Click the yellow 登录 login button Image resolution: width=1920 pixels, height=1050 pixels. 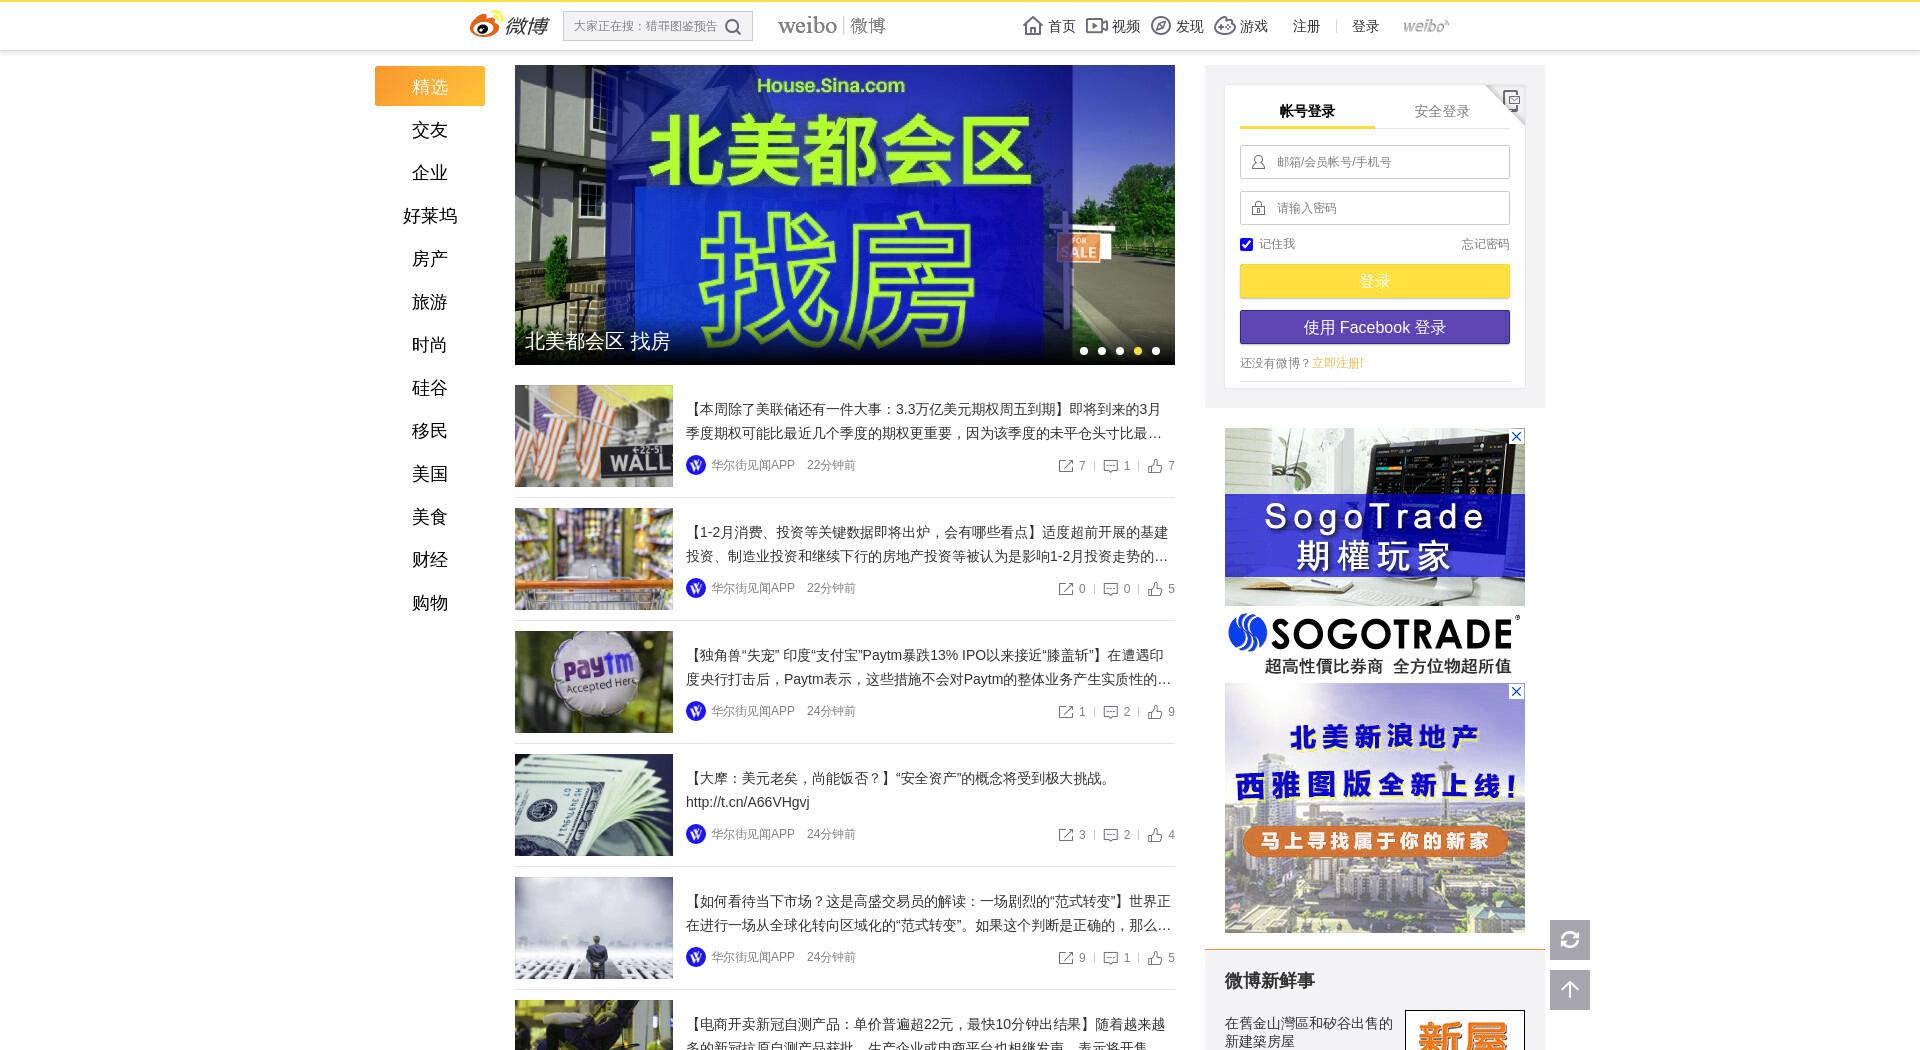coord(1375,281)
